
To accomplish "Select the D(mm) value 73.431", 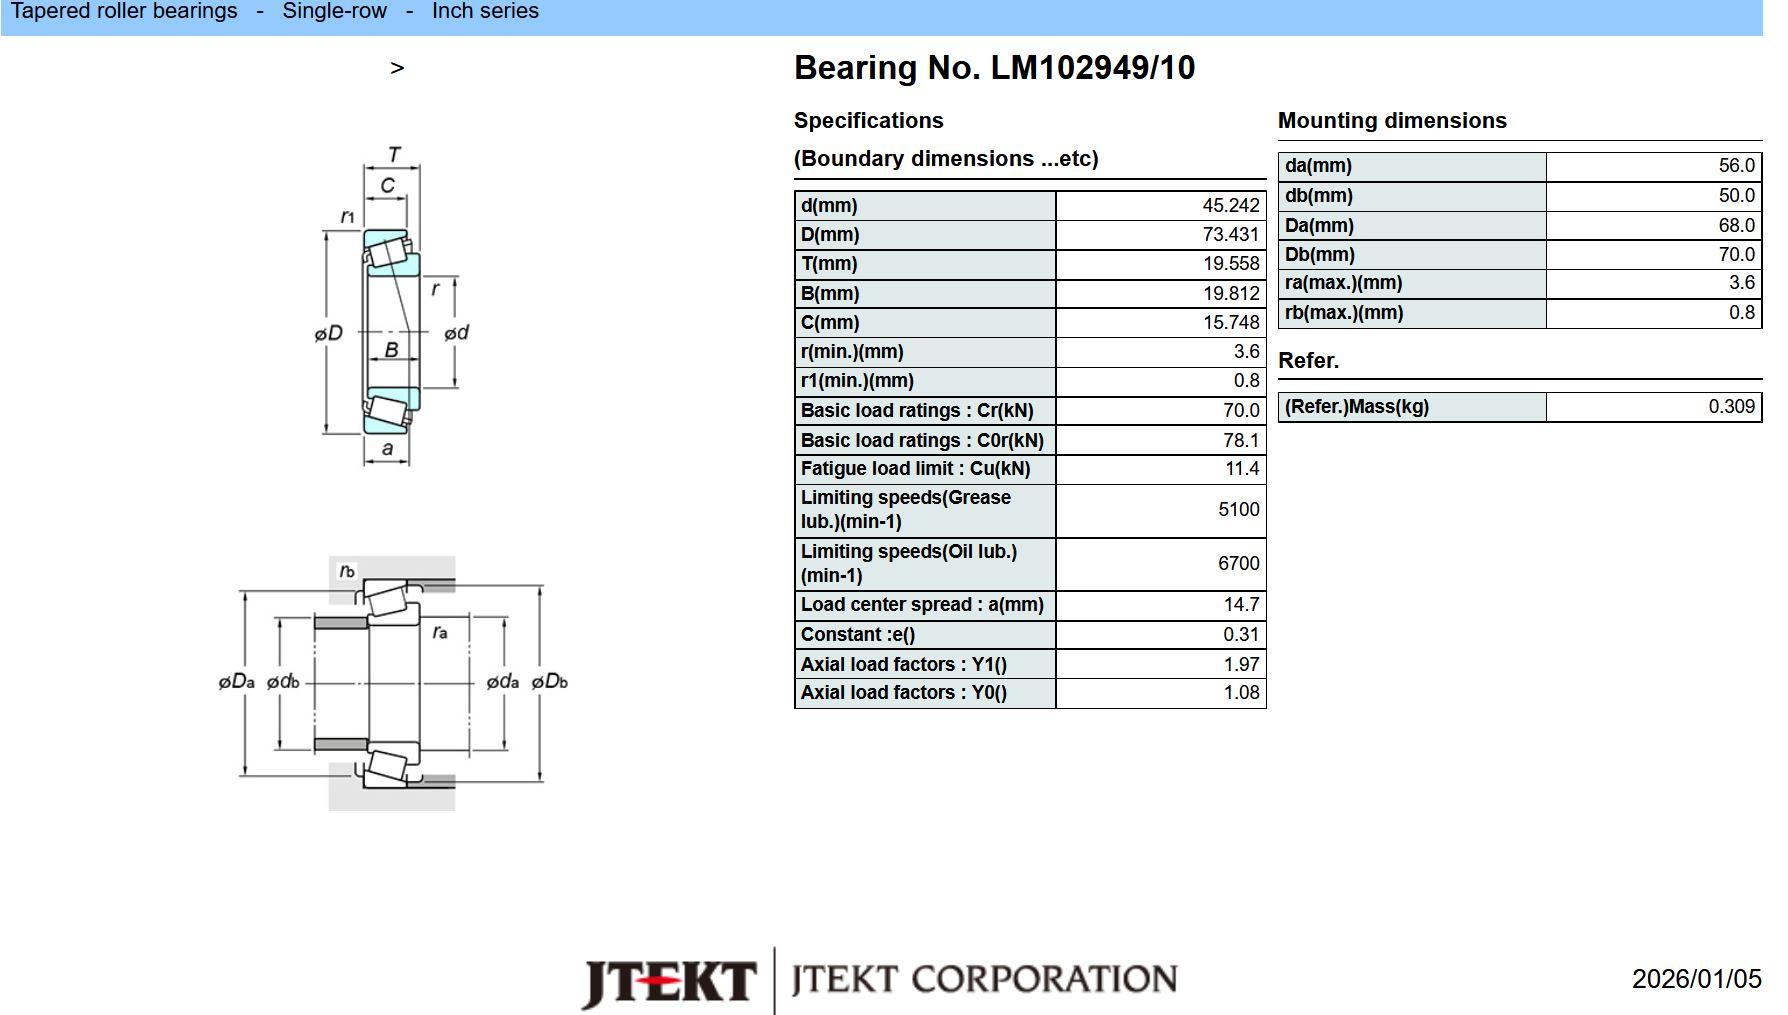I will click(x=1230, y=235).
